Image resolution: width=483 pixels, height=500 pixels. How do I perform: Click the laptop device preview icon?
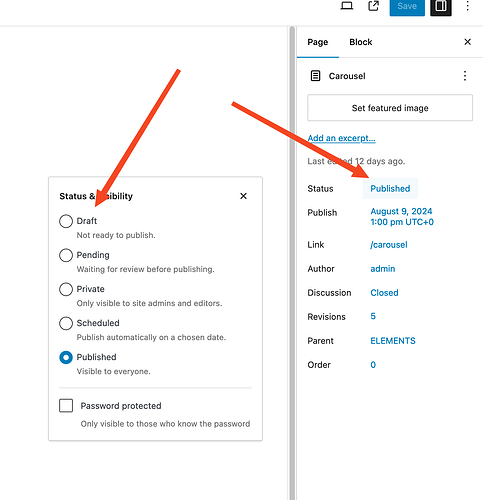pyautogui.click(x=347, y=6)
